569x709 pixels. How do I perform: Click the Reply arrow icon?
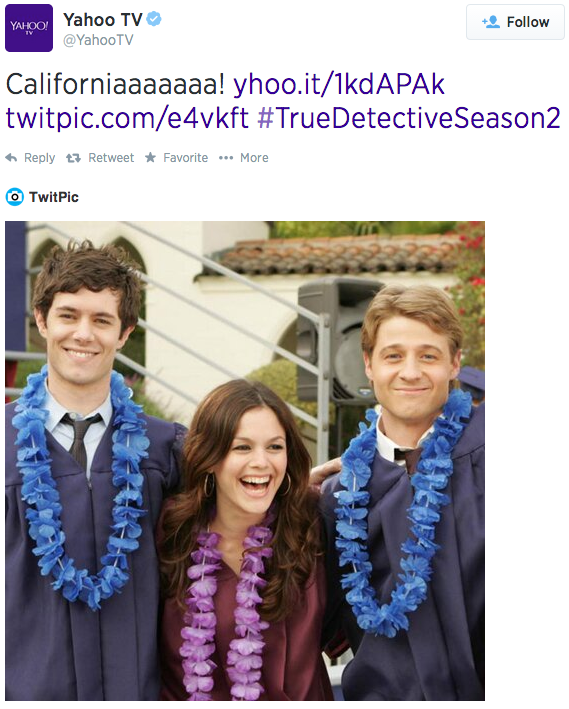point(11,158)
